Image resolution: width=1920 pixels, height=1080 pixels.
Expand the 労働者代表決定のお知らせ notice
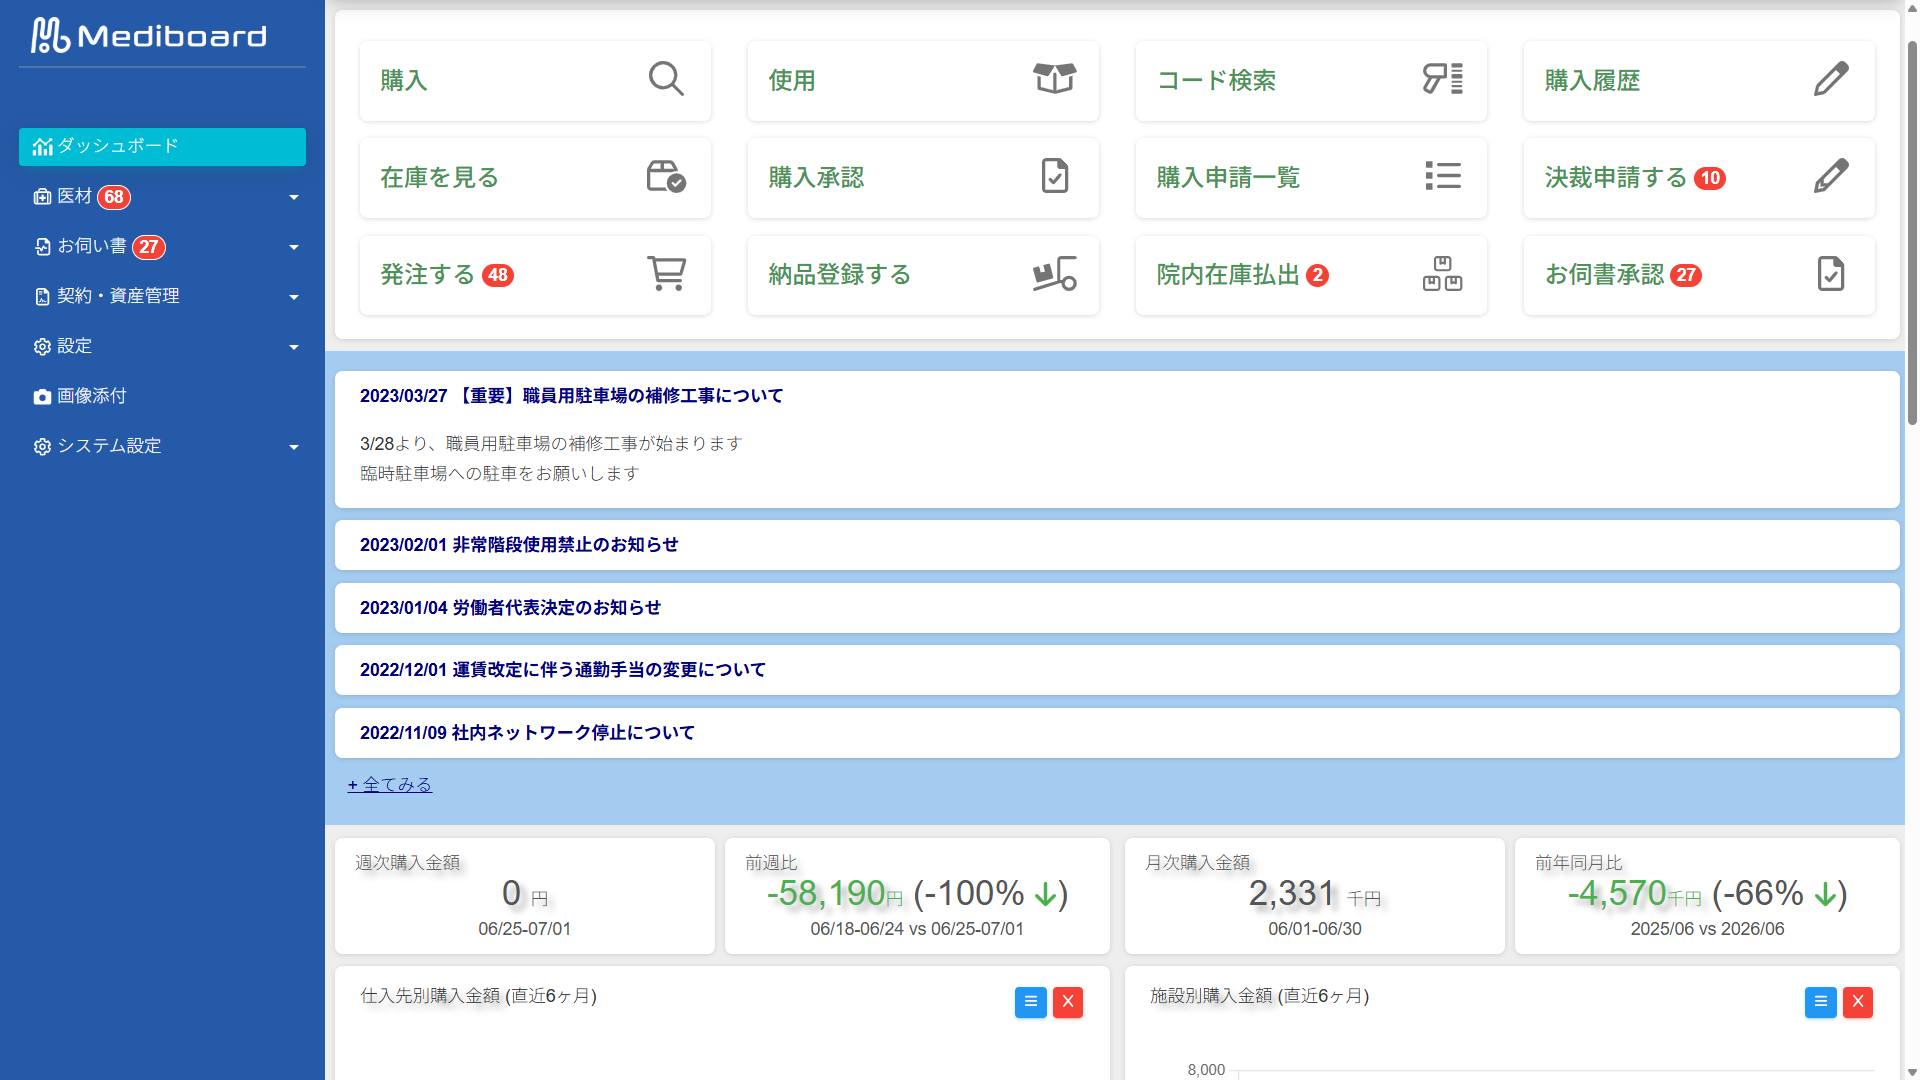click(1117, 608)
